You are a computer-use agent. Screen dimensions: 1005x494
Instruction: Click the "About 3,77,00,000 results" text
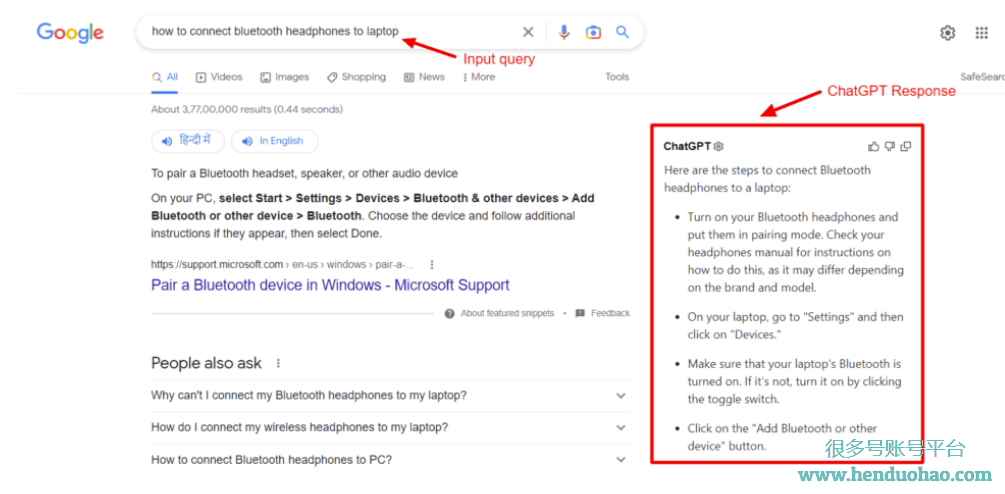tap(247, 110)
